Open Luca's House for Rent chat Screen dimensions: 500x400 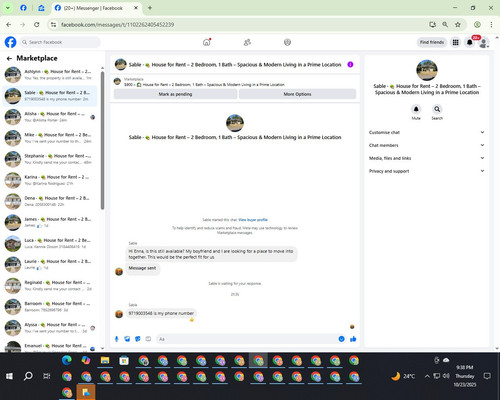pyautogui.click(x=50, y=243)
